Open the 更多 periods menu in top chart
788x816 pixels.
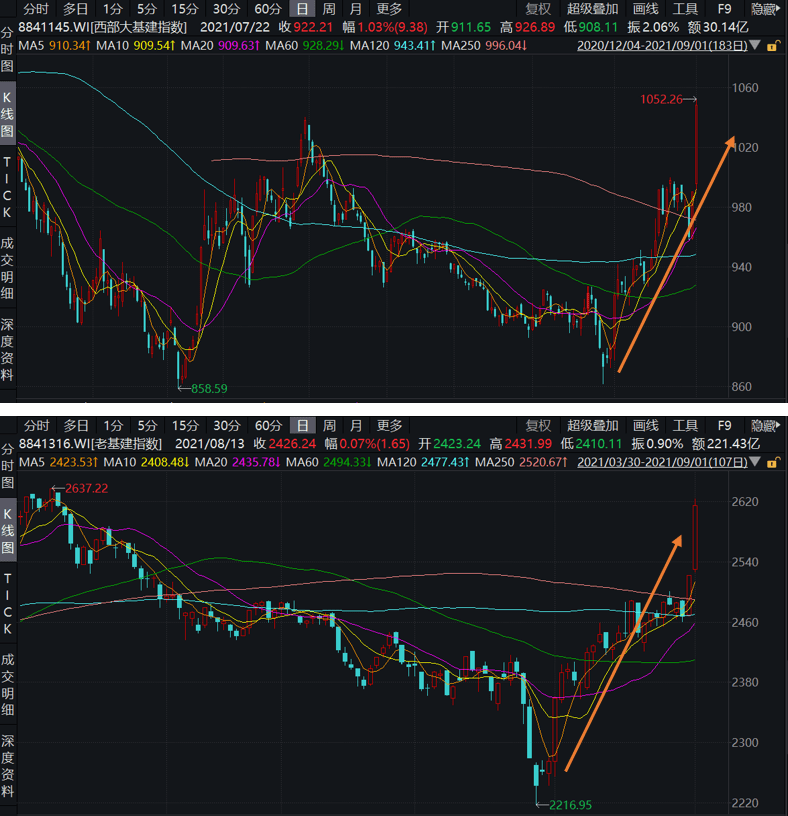pos(389,9)
